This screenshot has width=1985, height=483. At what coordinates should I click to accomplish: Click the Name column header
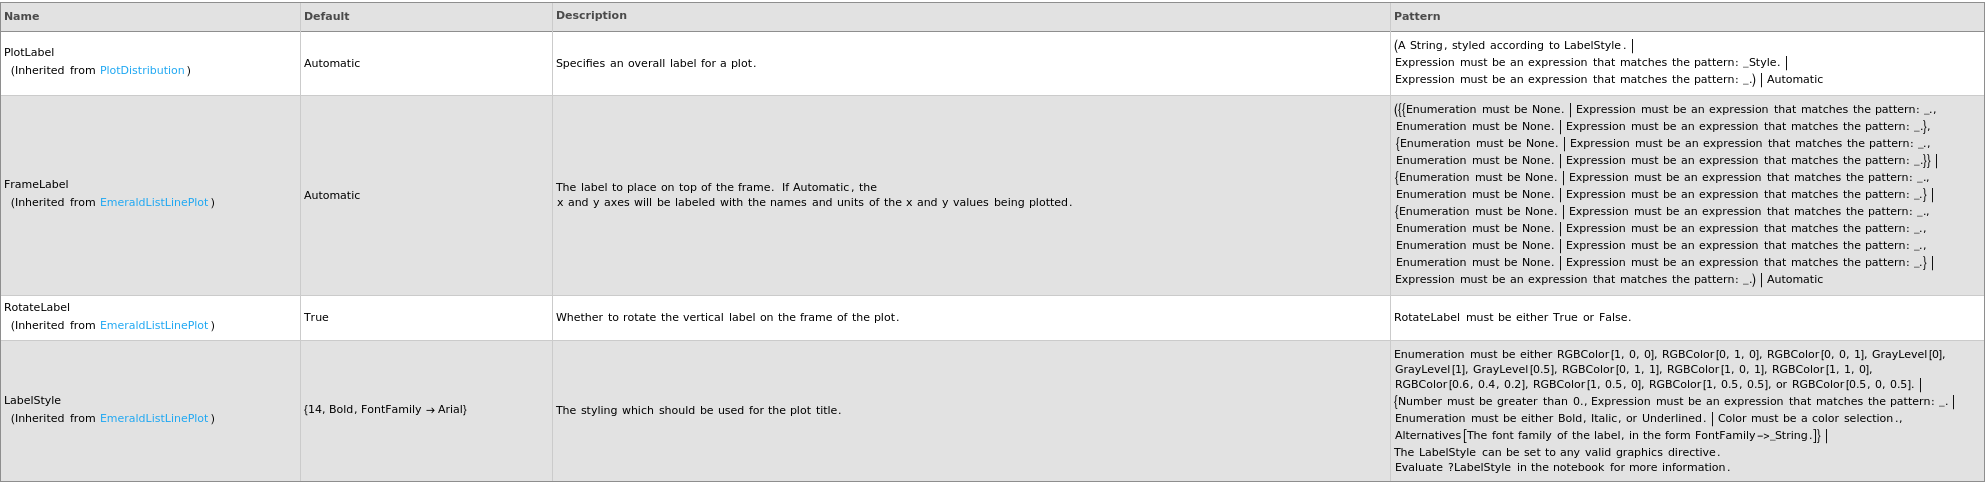22,17
